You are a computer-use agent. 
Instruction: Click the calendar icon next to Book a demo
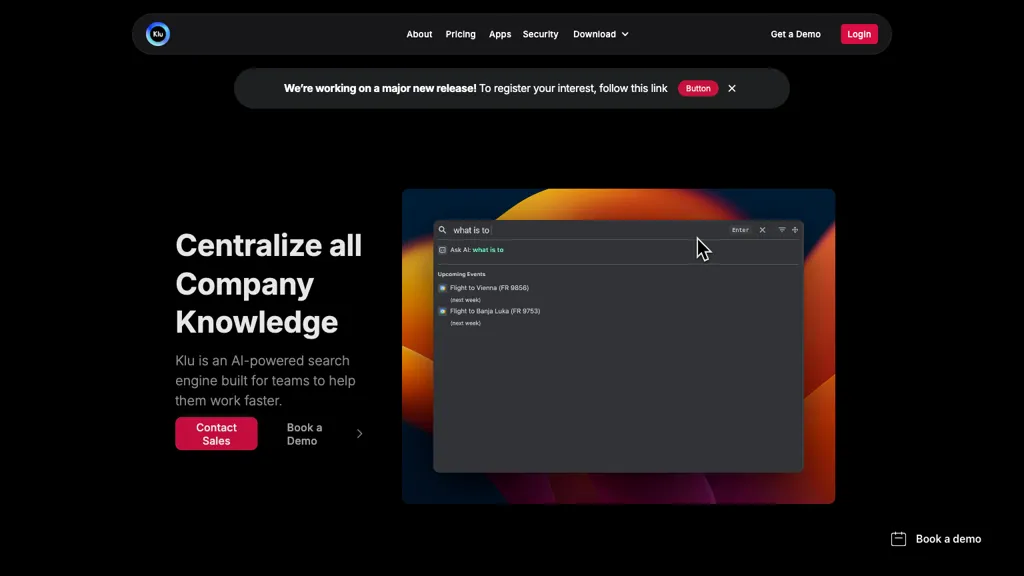coord(898,538)
